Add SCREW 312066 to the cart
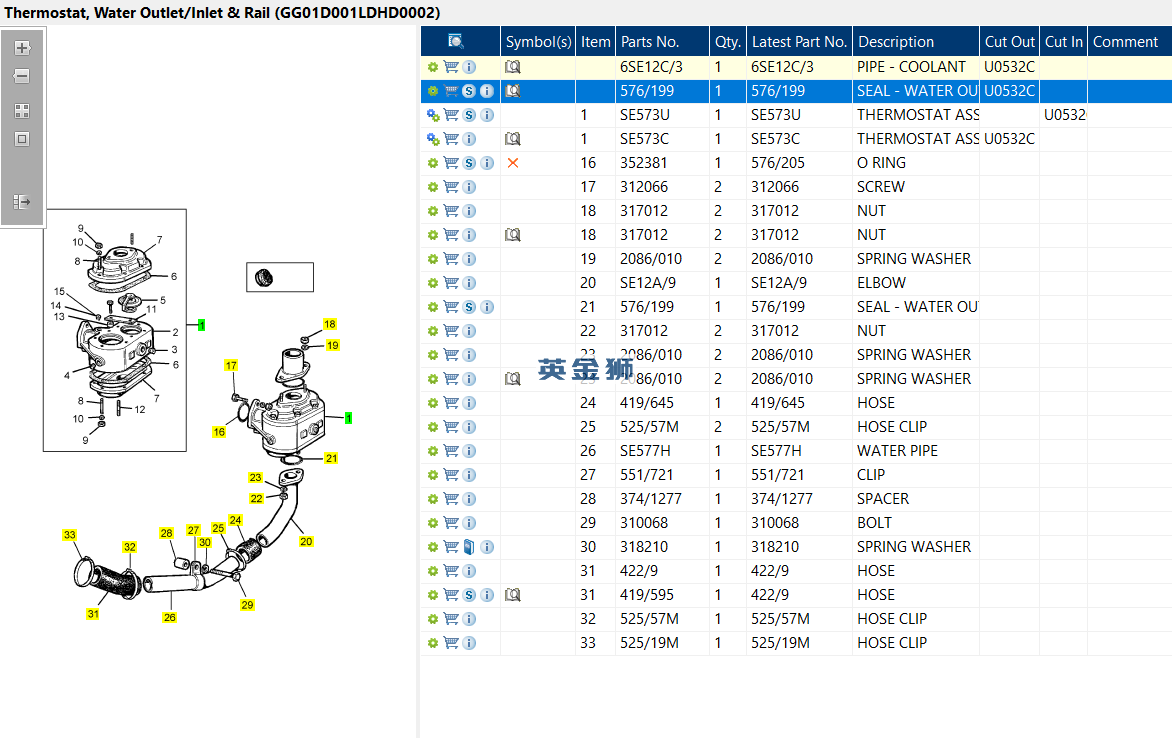1172x738 pixels. (x=451, y=186)
